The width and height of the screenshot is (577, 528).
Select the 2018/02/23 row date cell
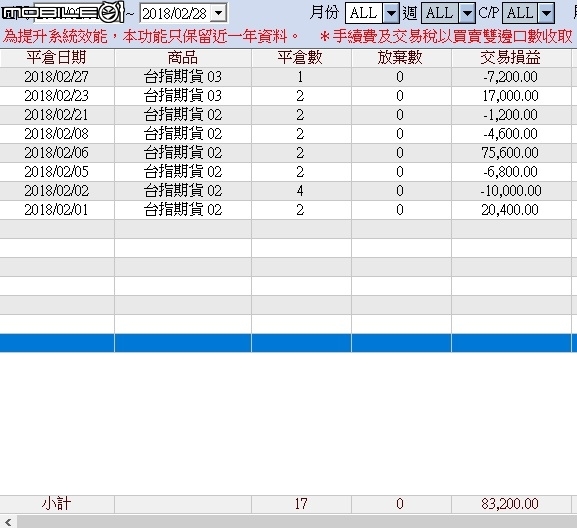[57, 96]
